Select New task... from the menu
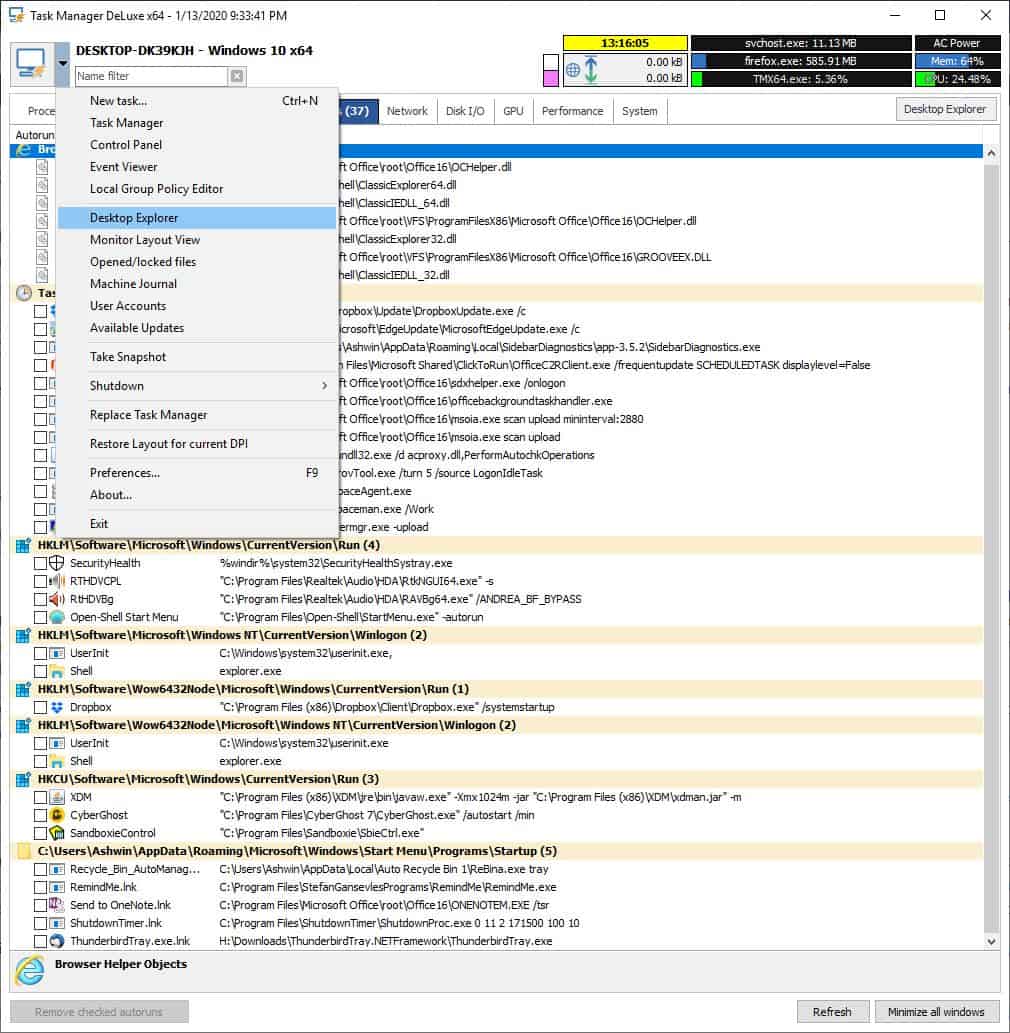1010x1033 pixels. 197,101
